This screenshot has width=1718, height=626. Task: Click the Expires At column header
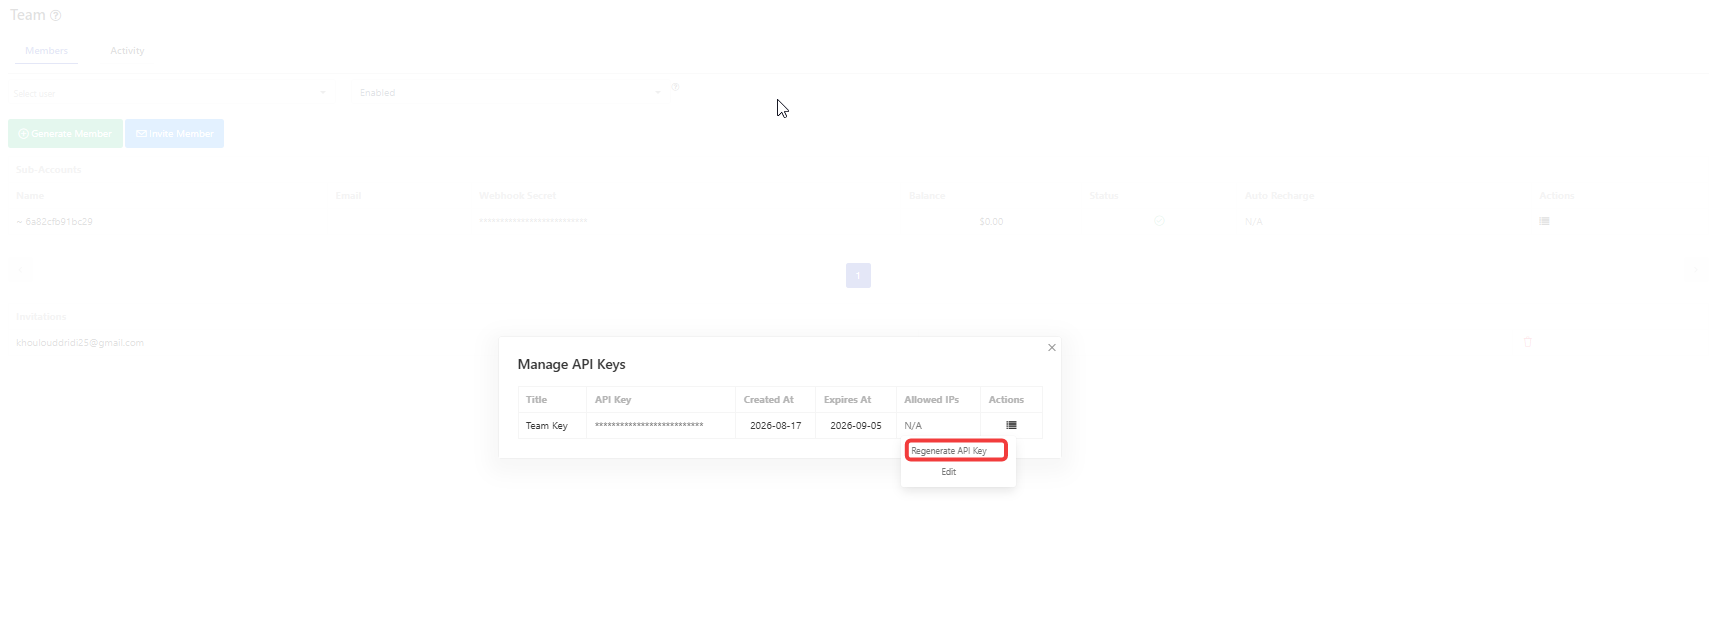(x=847, y=400)
